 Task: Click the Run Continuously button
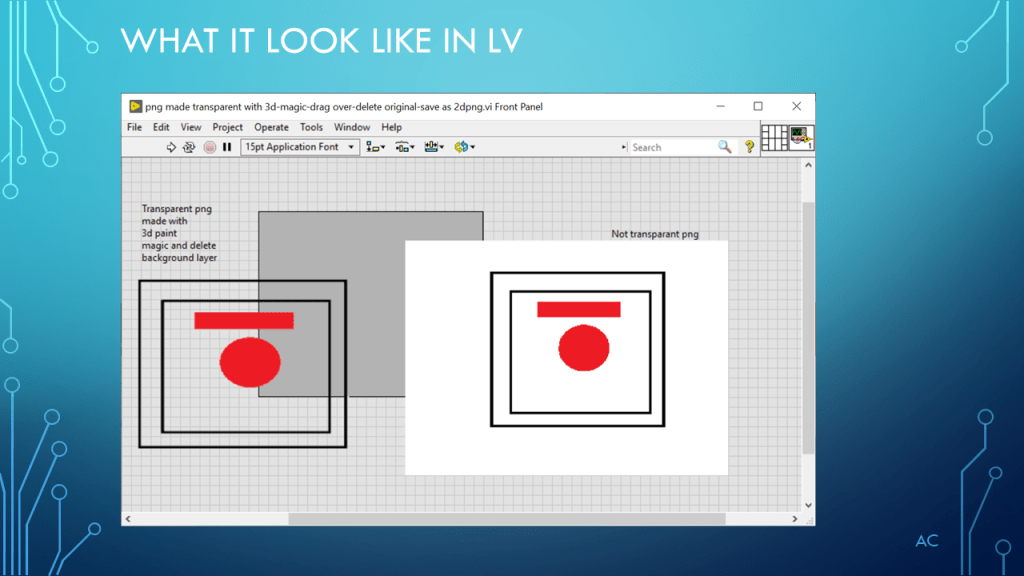189,147
